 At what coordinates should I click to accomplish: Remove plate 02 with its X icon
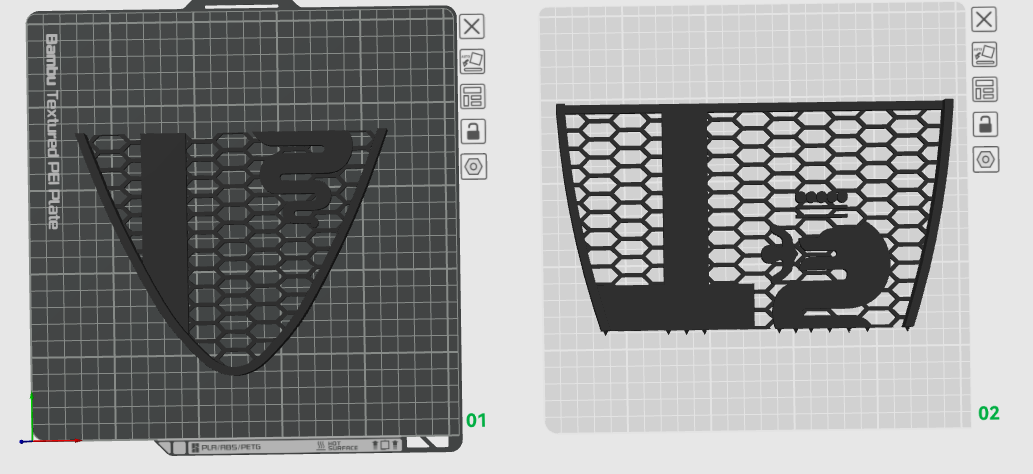984,19
